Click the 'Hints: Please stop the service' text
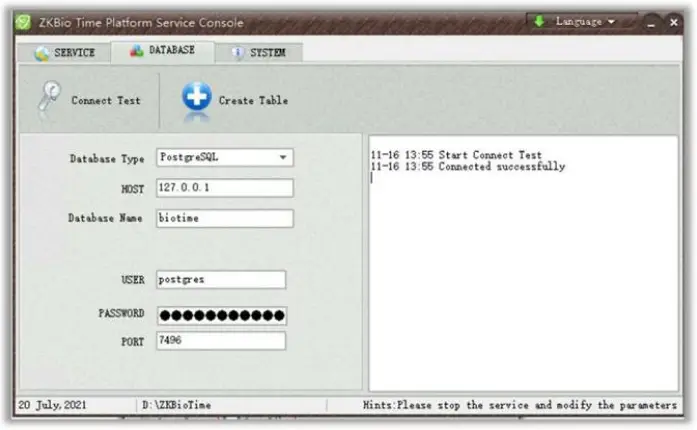Screen dimensions: 697x430 click(x=520, y=405)
